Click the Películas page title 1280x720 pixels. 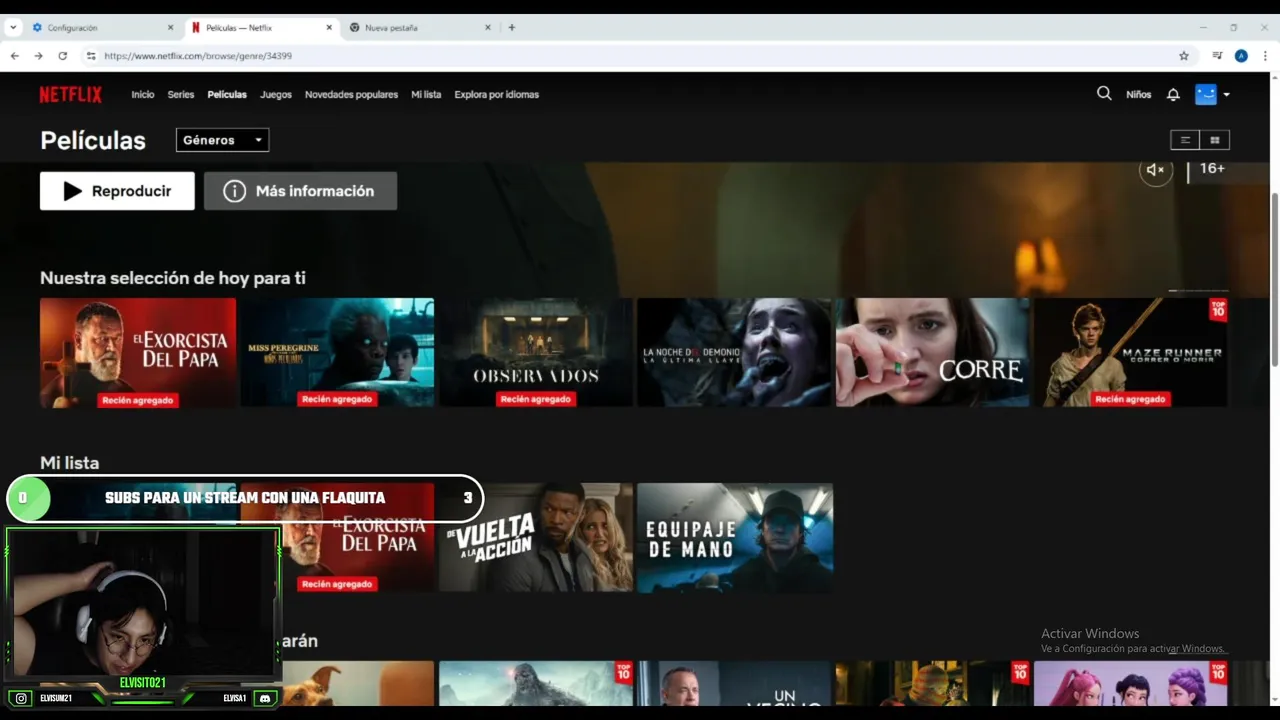(x=93, y=141)
